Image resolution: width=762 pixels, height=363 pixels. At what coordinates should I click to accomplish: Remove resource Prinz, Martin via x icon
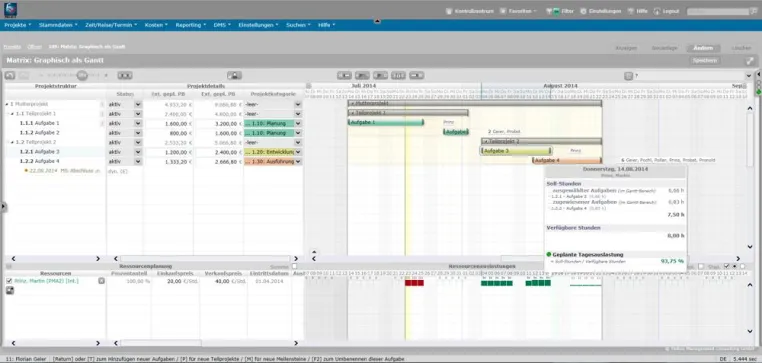[x=101, y=281]
